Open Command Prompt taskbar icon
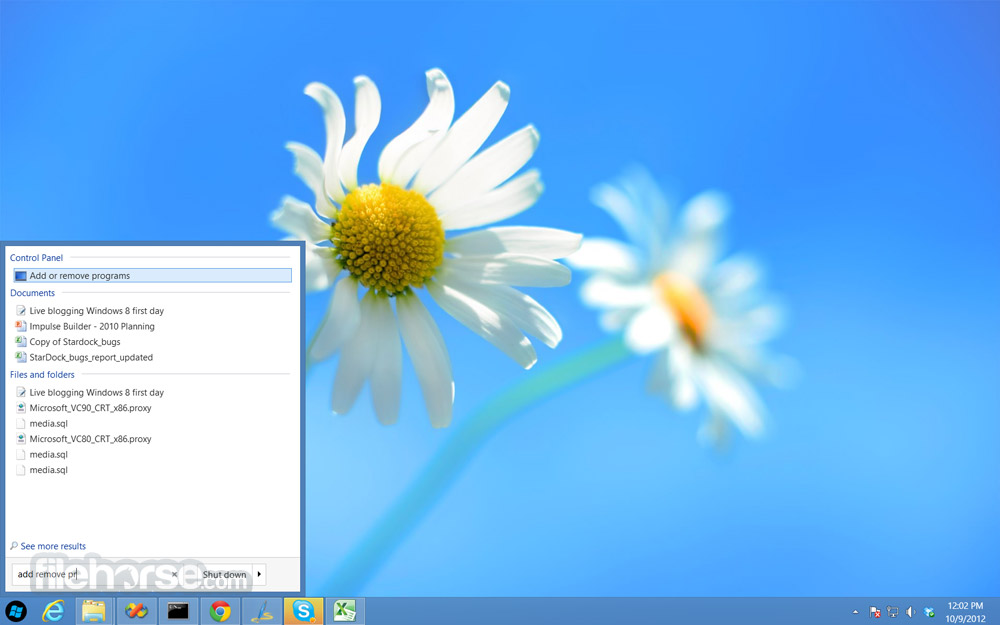The width and height of the screenshot is (1000, 625). click(x=178, y=611)
